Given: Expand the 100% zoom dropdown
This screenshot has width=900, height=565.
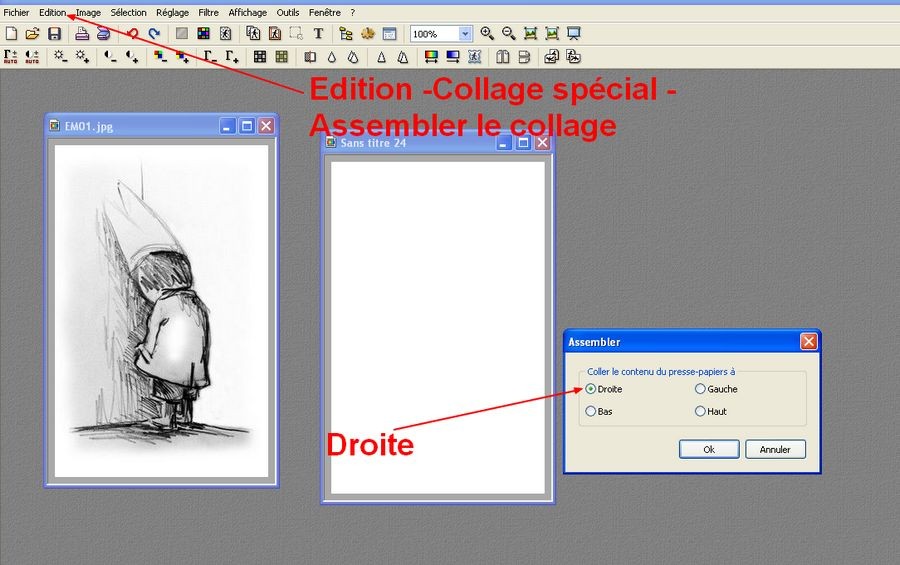Looking at the screenshot, I should (x=465, y=34).
